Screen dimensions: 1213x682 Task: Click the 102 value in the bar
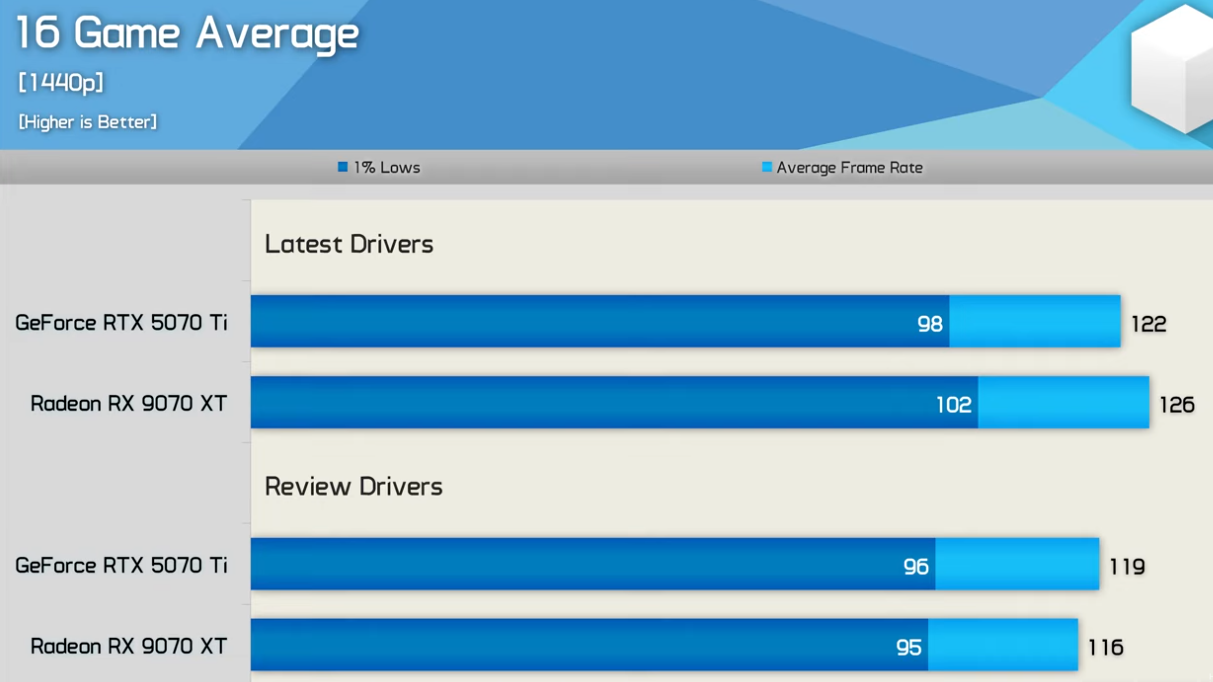coord(954,404)
